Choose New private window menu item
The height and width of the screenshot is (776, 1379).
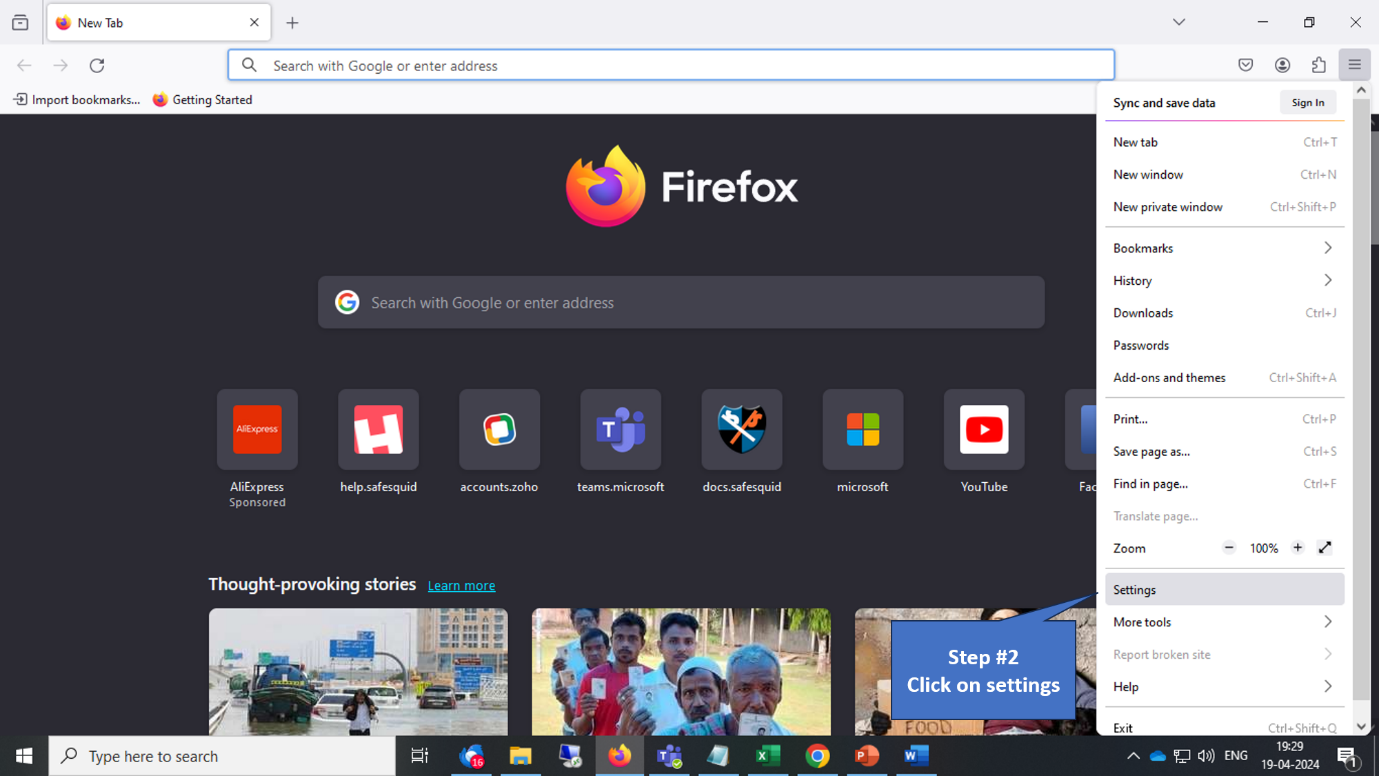pos(1168,207)
